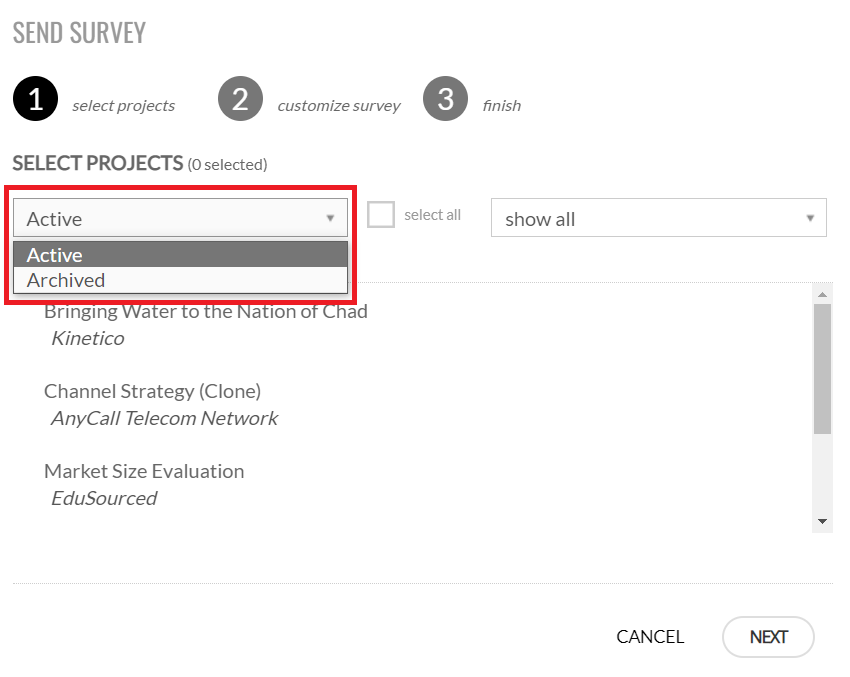Click the NEXT button

[768, 637]
